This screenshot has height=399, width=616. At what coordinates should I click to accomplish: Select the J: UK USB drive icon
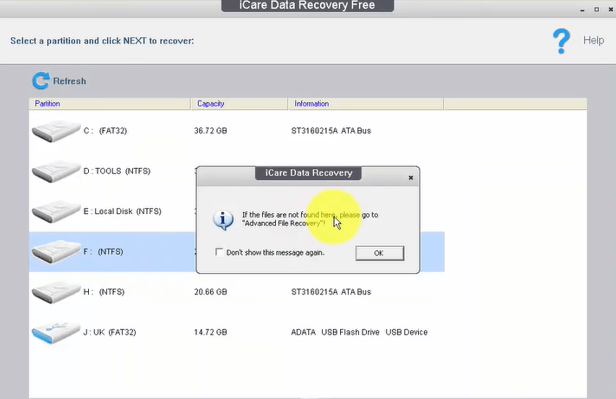[x=56, y=332]
